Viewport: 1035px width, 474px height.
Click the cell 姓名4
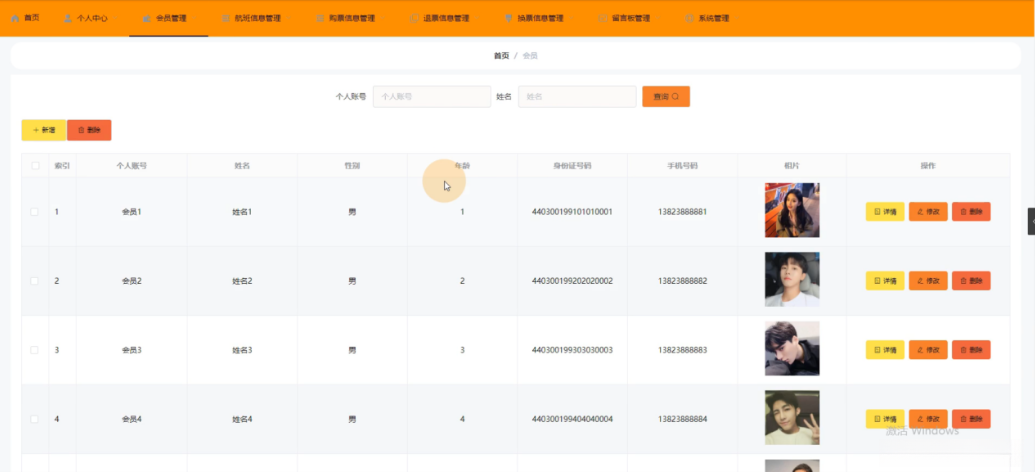pyautogui.click(x=242, y=419)
